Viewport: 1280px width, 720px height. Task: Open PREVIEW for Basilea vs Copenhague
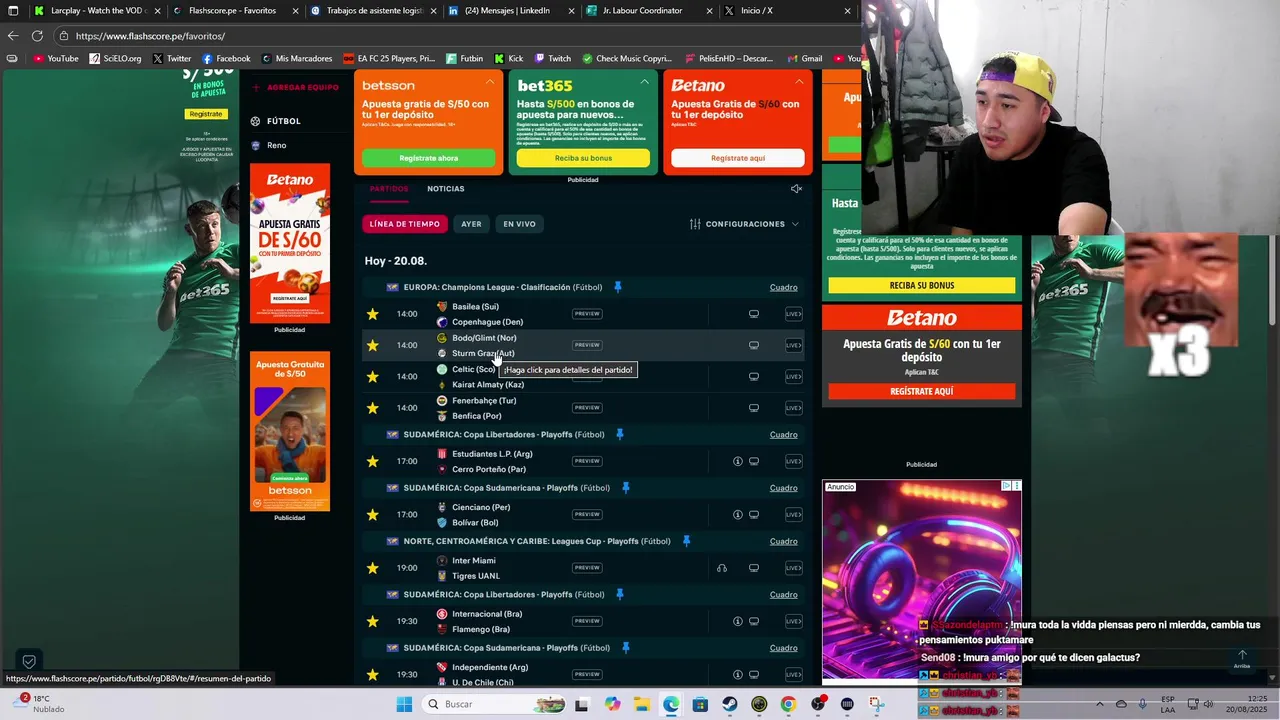(587, 314)
